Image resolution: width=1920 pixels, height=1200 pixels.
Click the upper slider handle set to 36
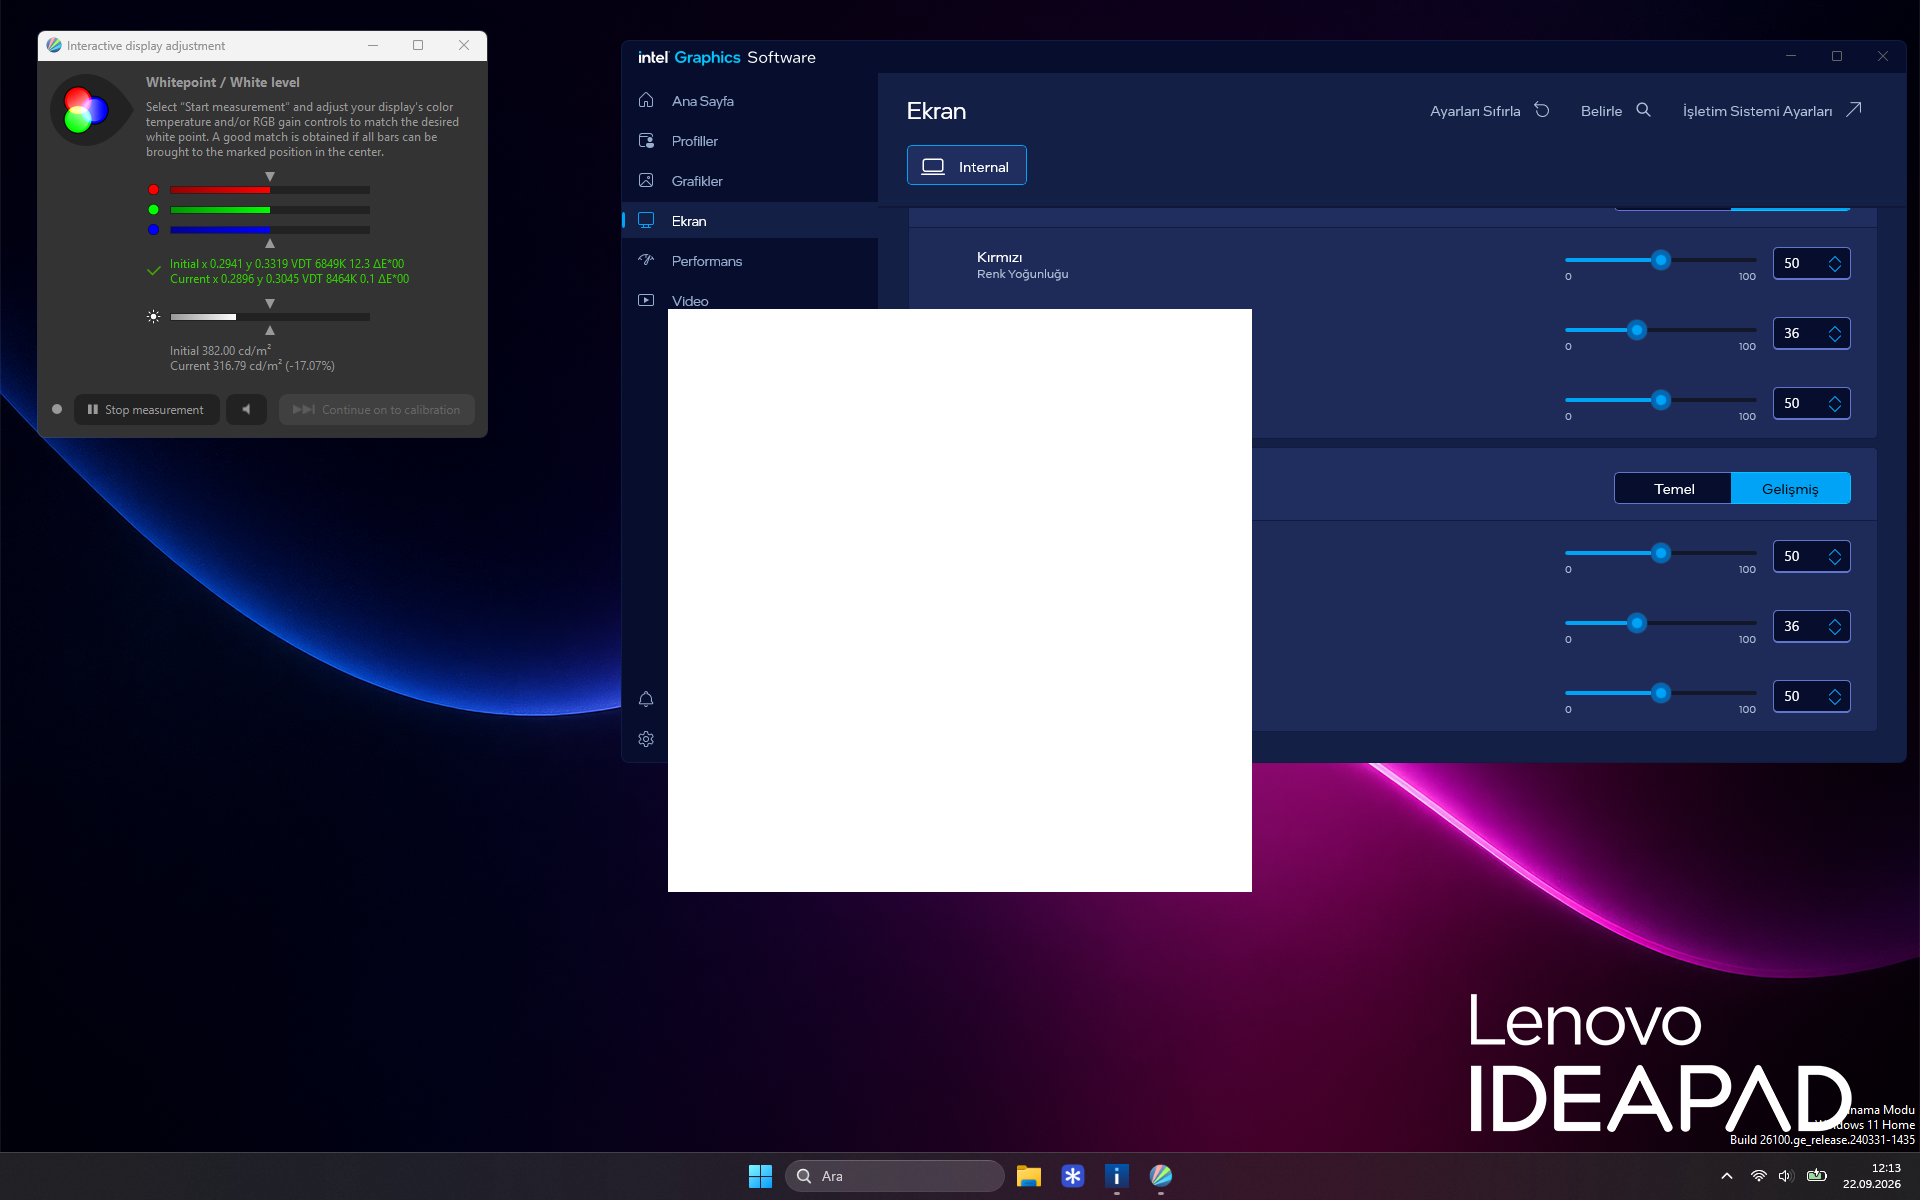pos(1637,330)
